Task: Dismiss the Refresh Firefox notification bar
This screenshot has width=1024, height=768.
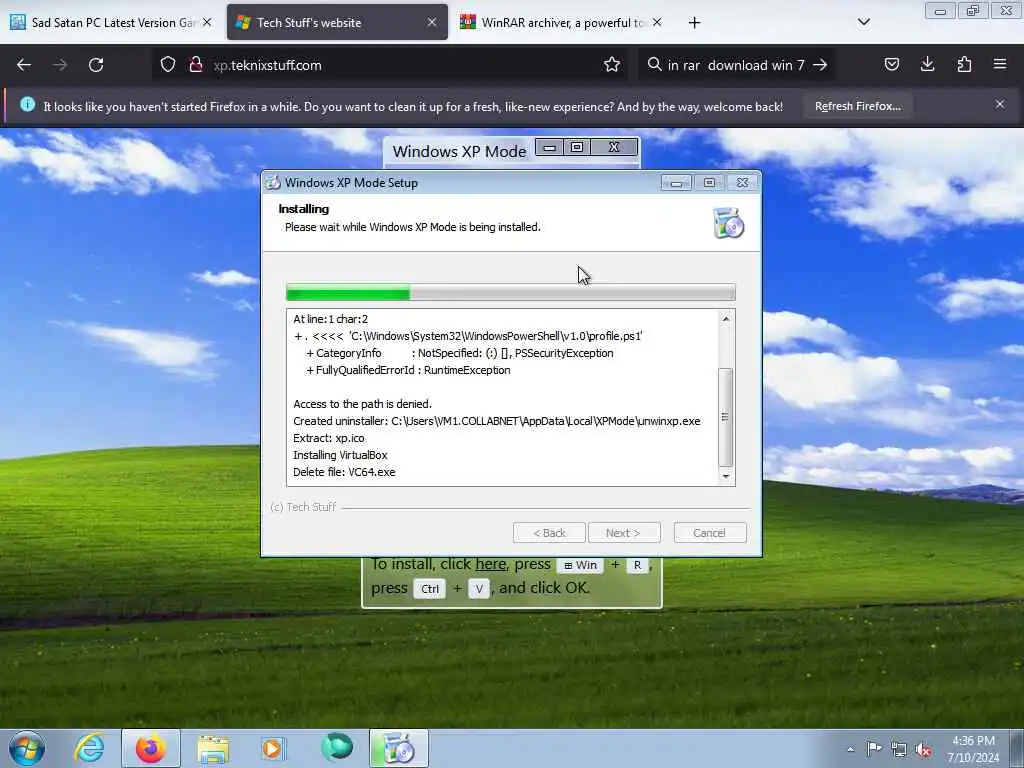Action: (1000, 104)
